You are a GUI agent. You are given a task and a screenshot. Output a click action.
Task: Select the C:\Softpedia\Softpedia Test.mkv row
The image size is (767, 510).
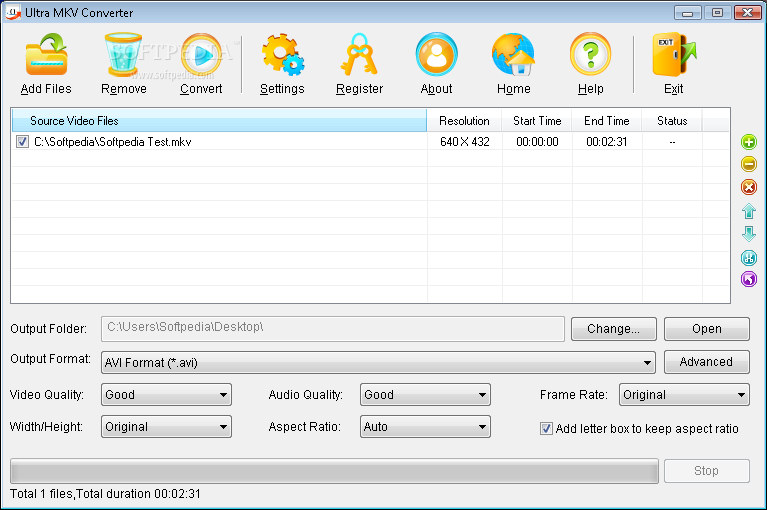pyautogui.click(x=371, y=142)
